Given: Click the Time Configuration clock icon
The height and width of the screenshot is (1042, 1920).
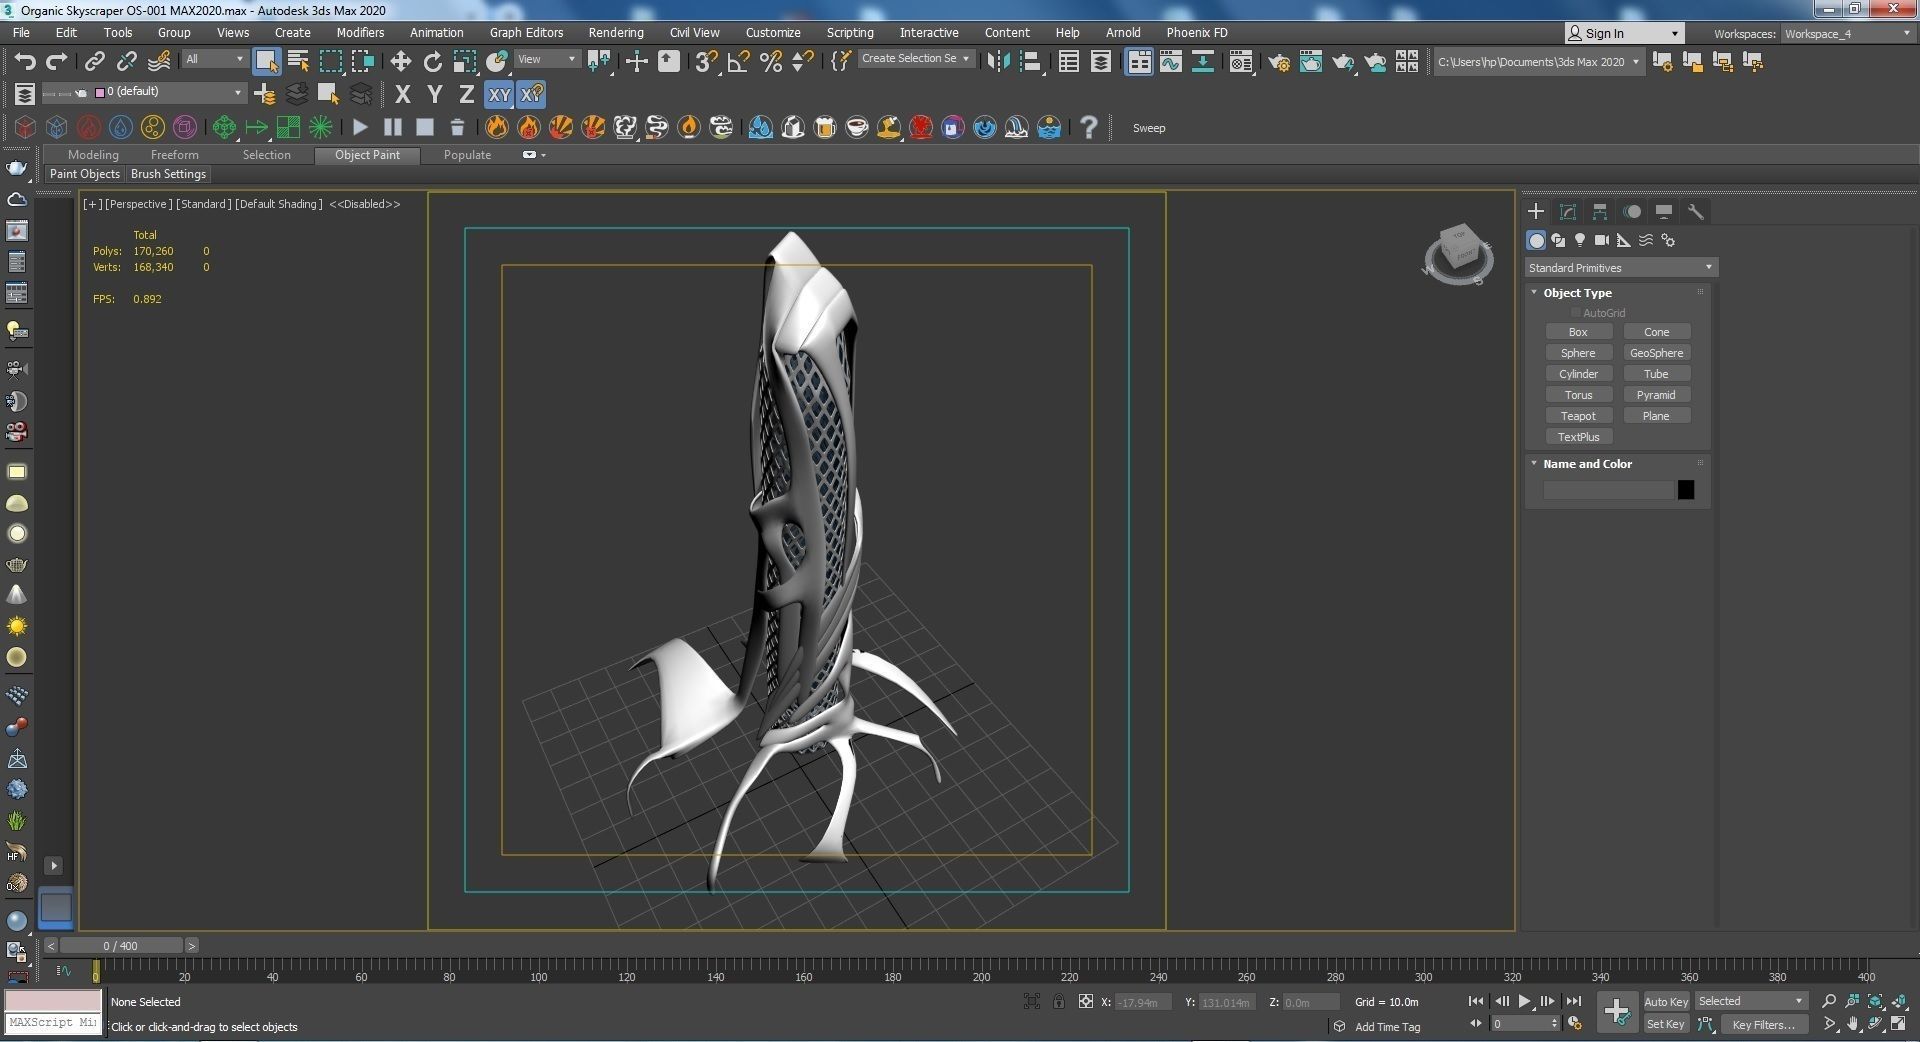Looking at the screenshot, I should click(1575, 1024).
